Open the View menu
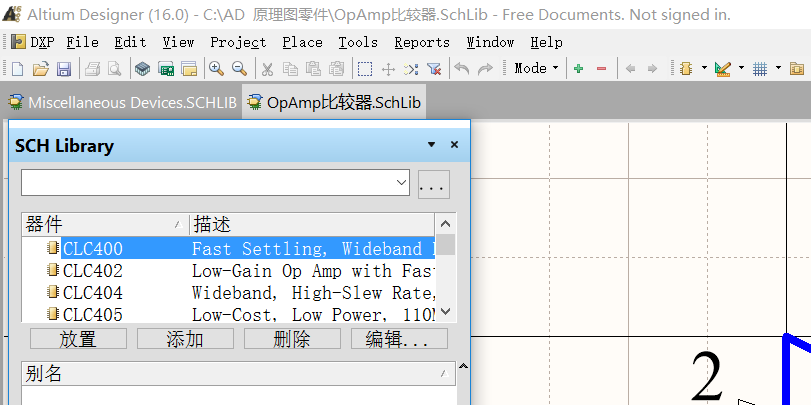Viewport: 811px width, 405px height. click(x=178, y=42)
